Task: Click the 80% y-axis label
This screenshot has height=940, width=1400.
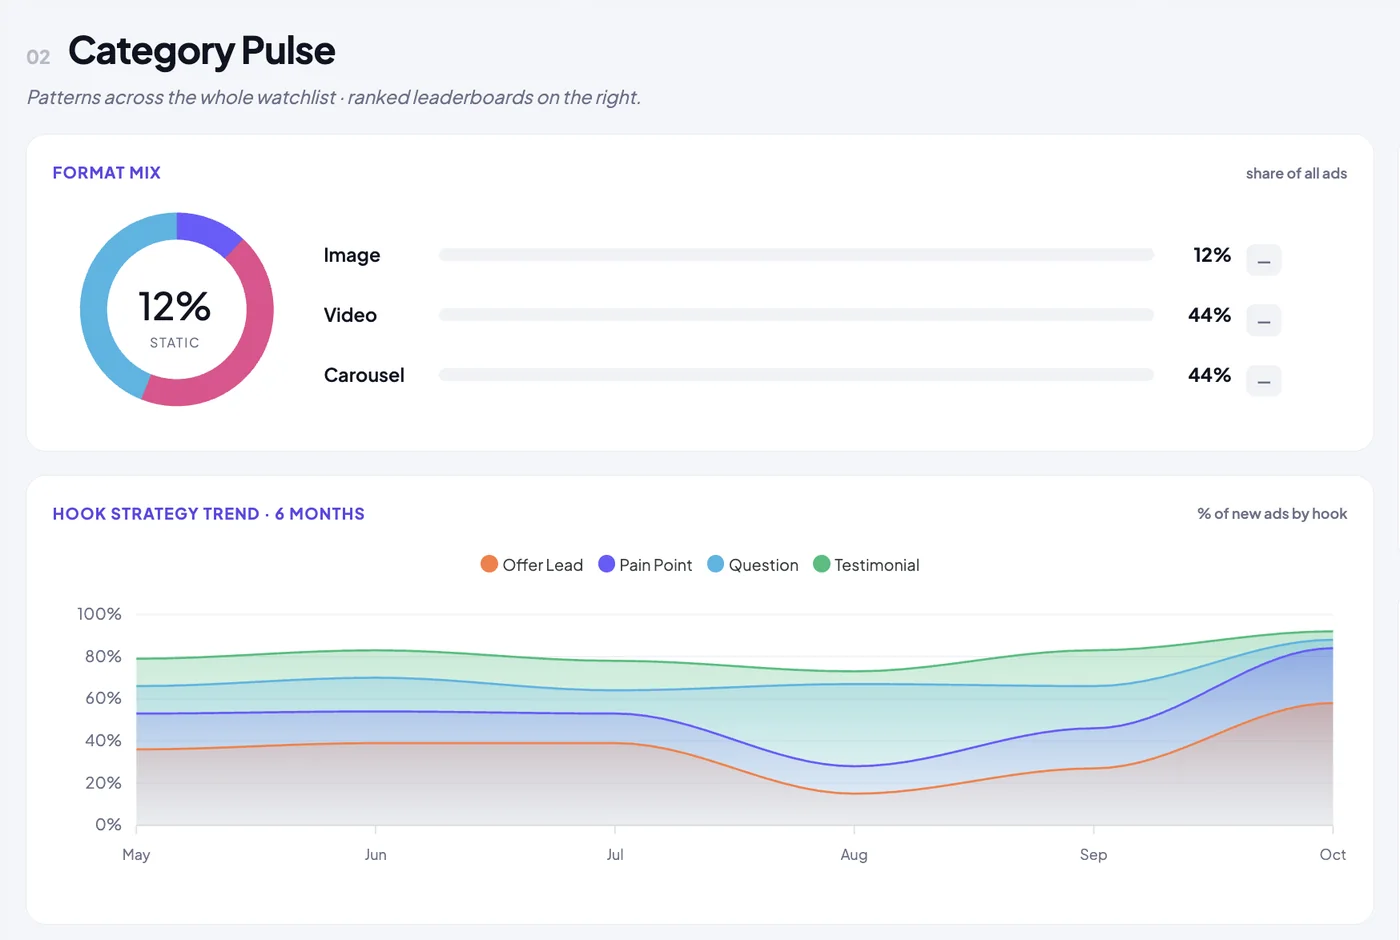Action: click(103, 656)
